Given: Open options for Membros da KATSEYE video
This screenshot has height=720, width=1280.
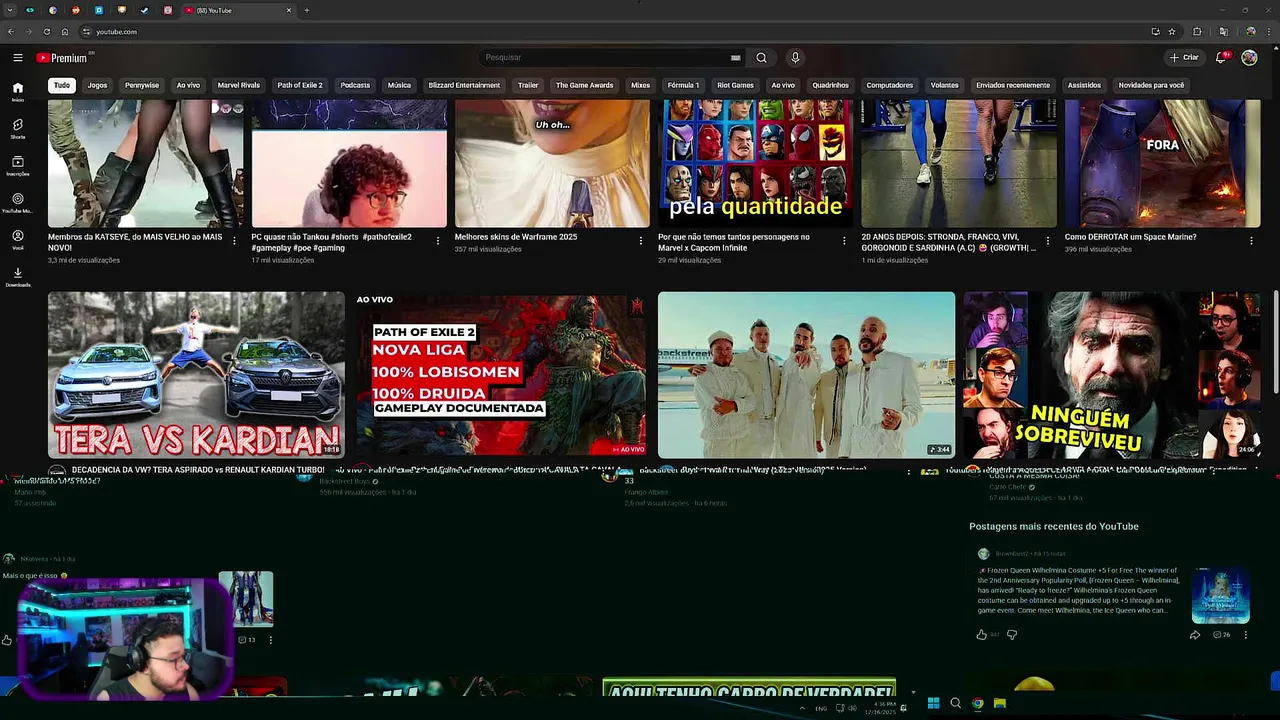Looking at the screenshot, I should pyautogui.click(x=234, y=241).
